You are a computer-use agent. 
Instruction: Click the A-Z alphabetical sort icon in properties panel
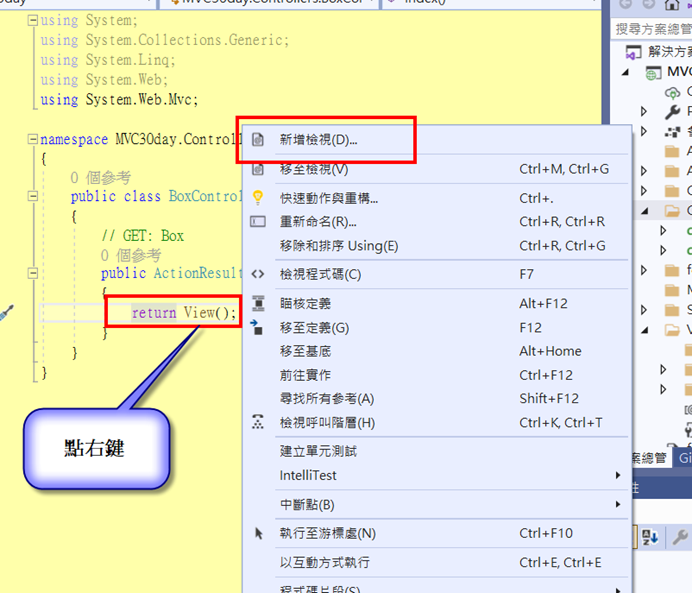click(x=650, y=537)
